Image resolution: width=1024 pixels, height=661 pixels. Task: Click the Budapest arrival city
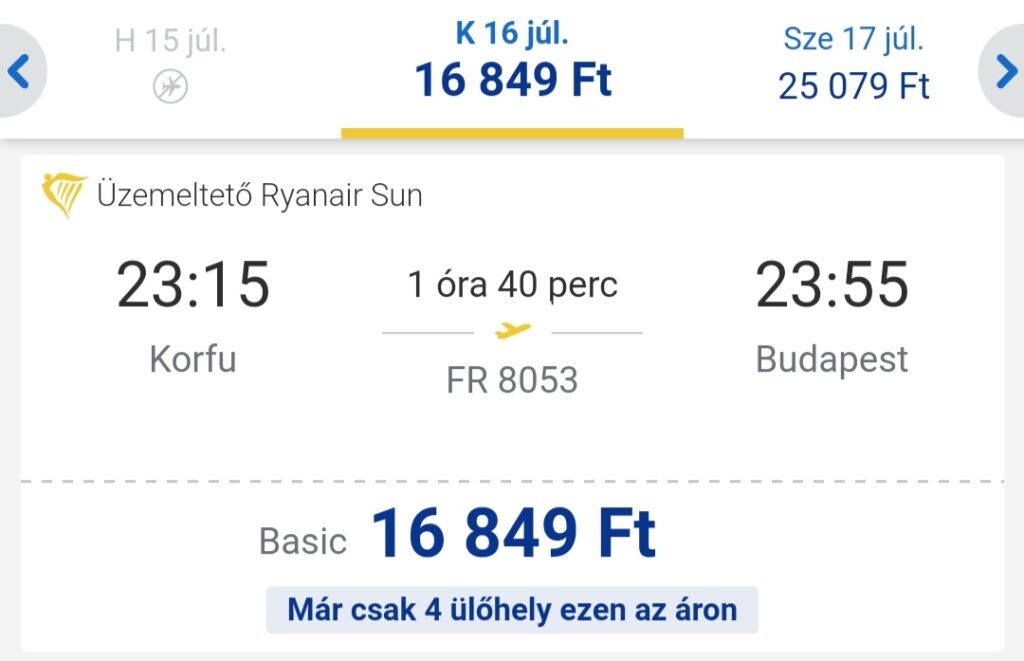pyautogui.click(x=832, y=360)
